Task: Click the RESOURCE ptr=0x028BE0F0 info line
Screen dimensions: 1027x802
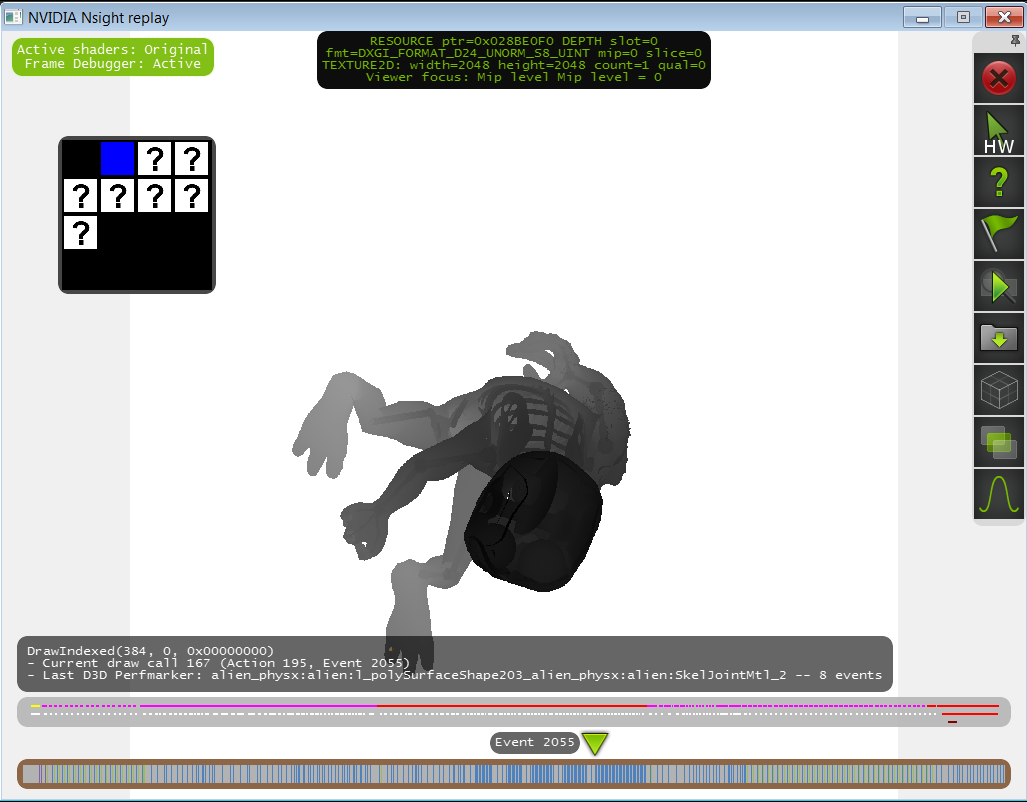Action: (514, 41)
